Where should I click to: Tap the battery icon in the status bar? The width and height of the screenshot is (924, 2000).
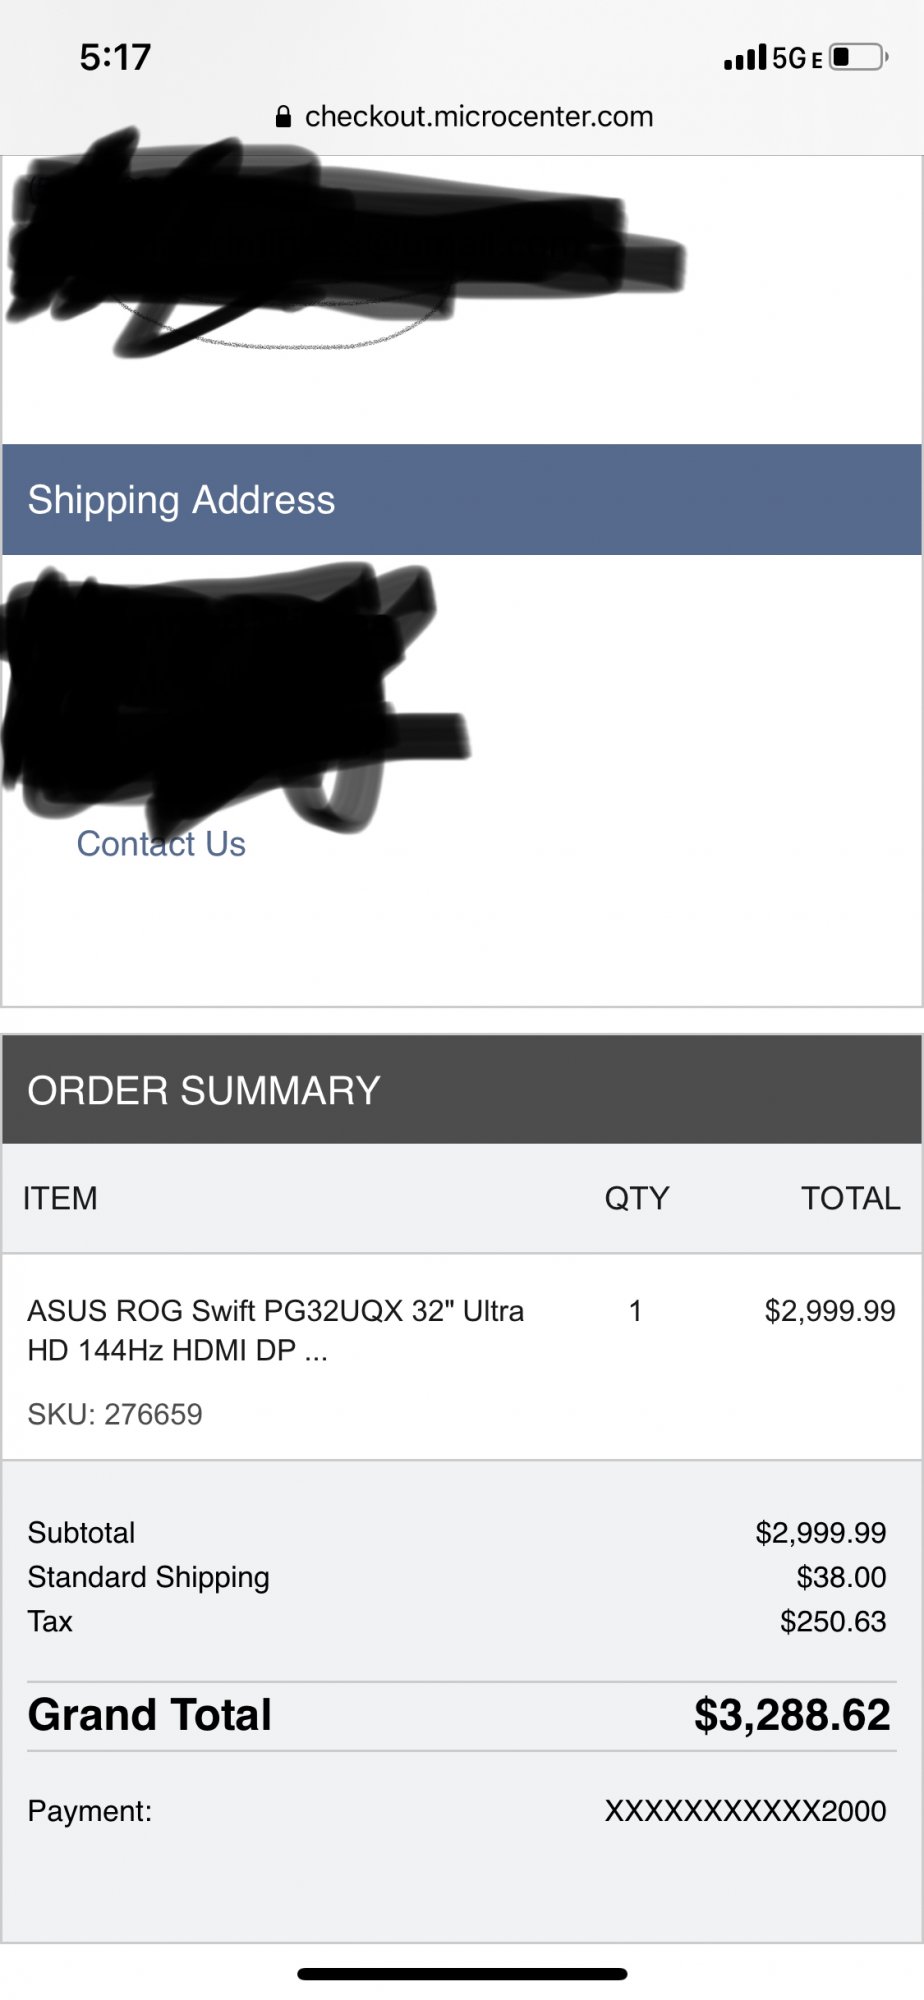[858, 57]
